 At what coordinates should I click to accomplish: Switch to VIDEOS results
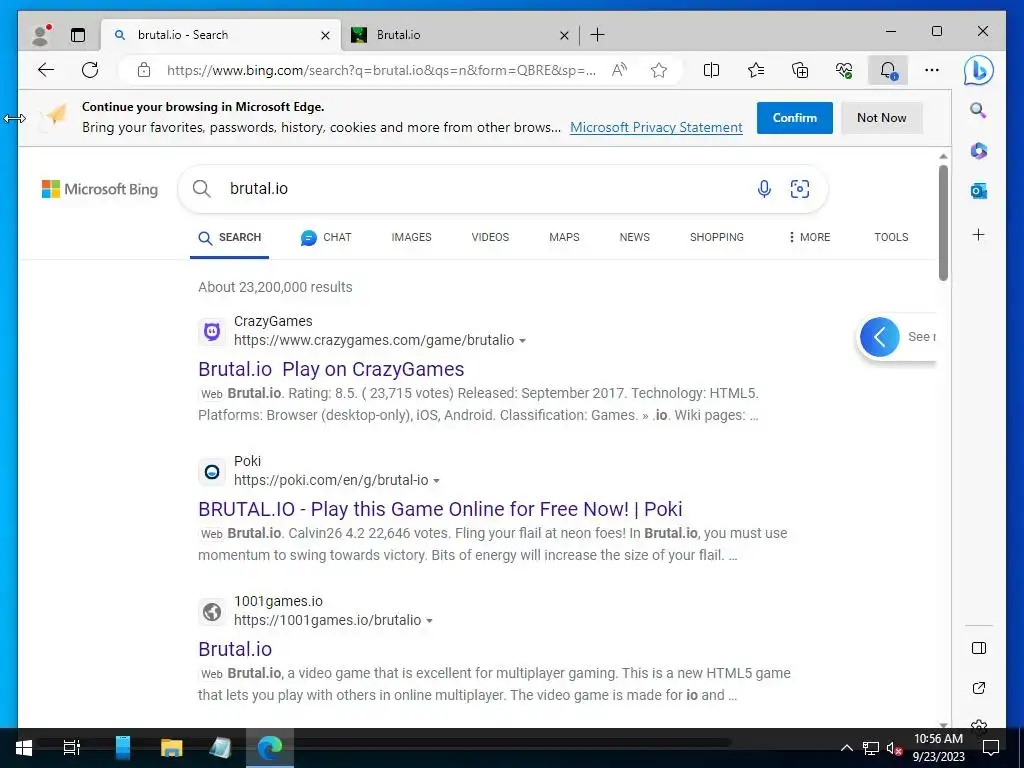[490, 237]
